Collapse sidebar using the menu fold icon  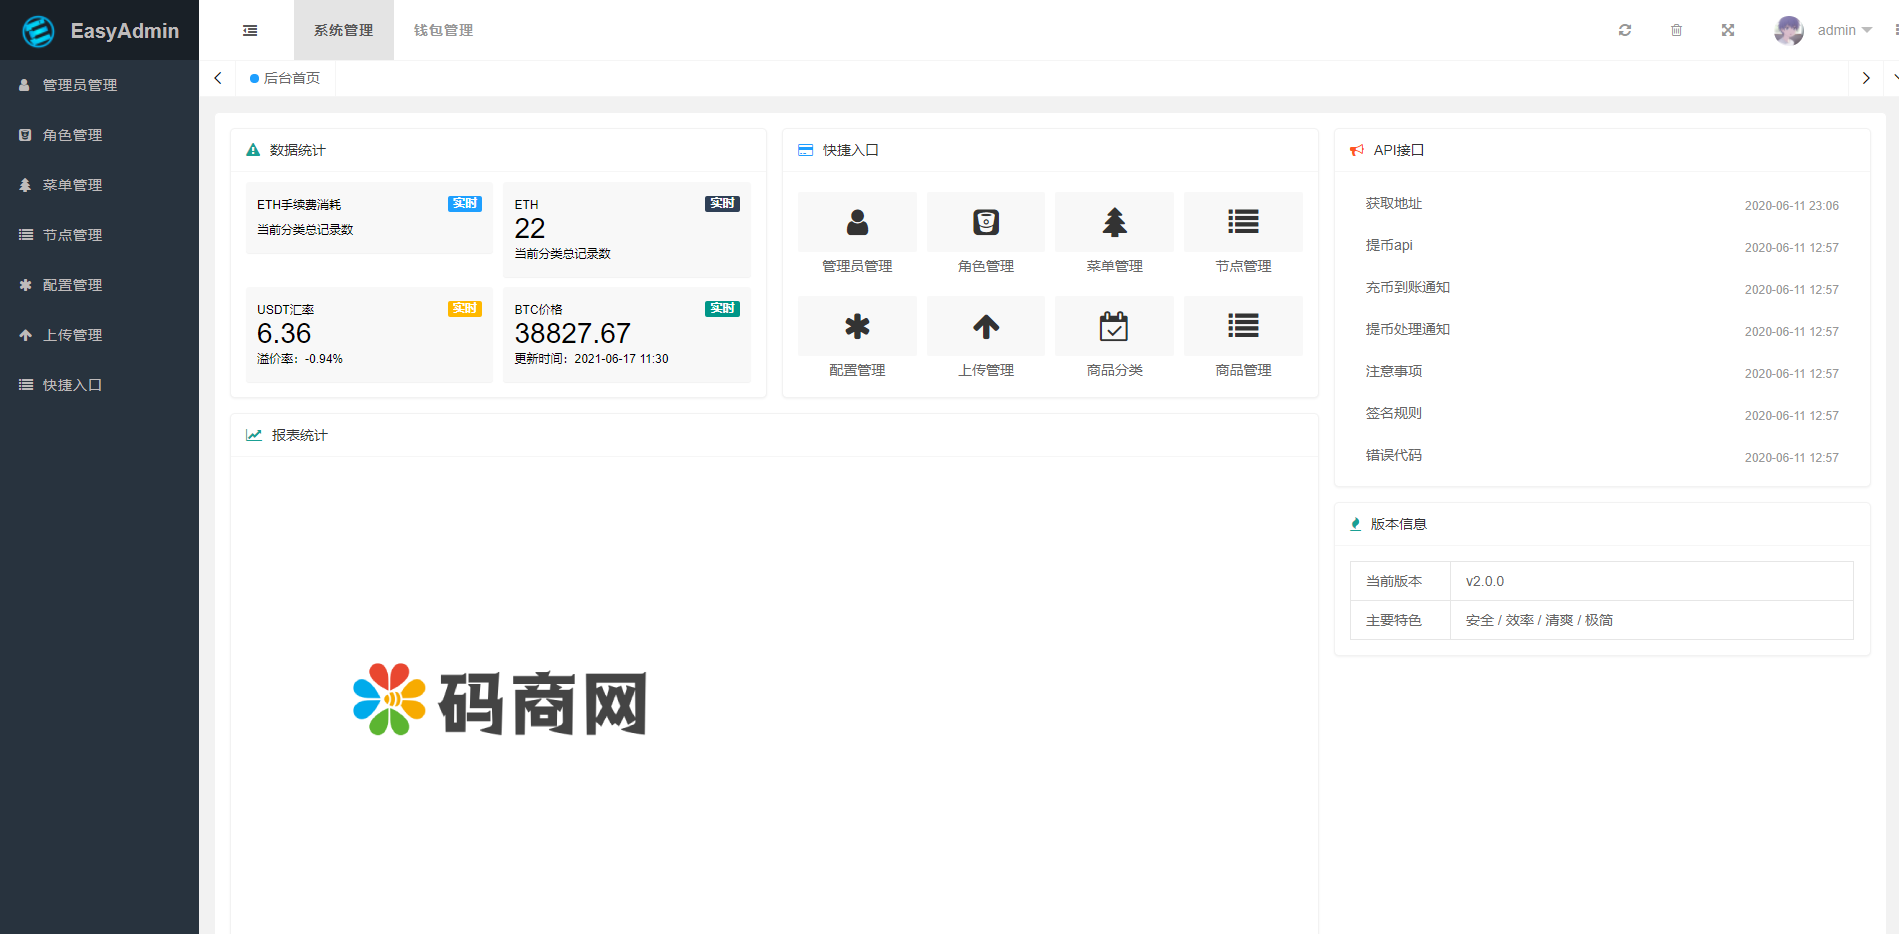pyautogui.click(x=250, y=31)
